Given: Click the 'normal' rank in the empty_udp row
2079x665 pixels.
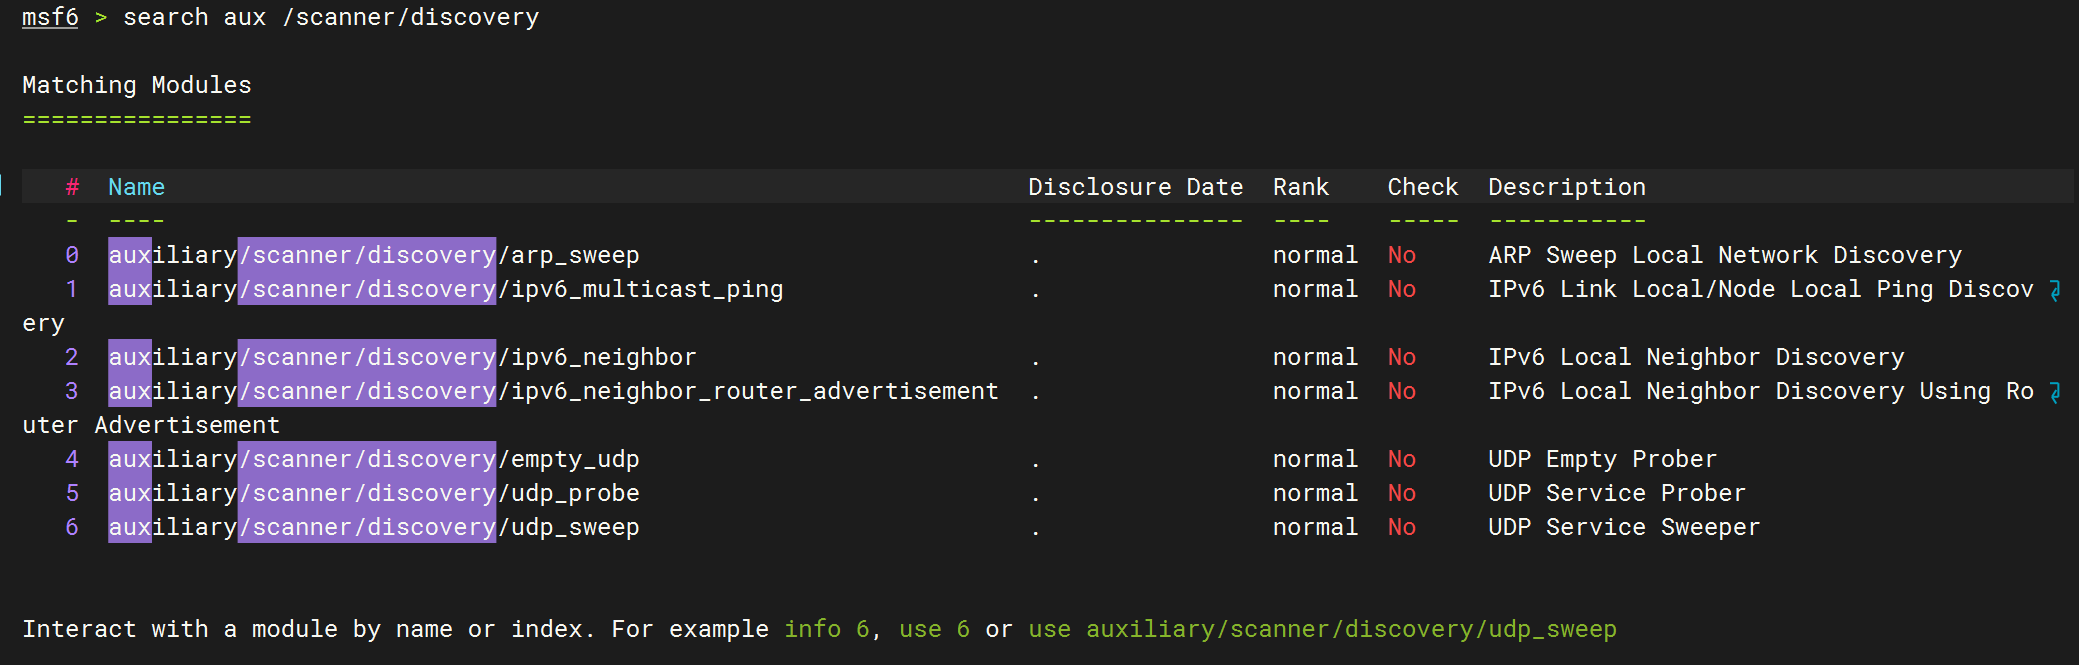Looking at the screenshot, I should click(x=1315, y=459).
